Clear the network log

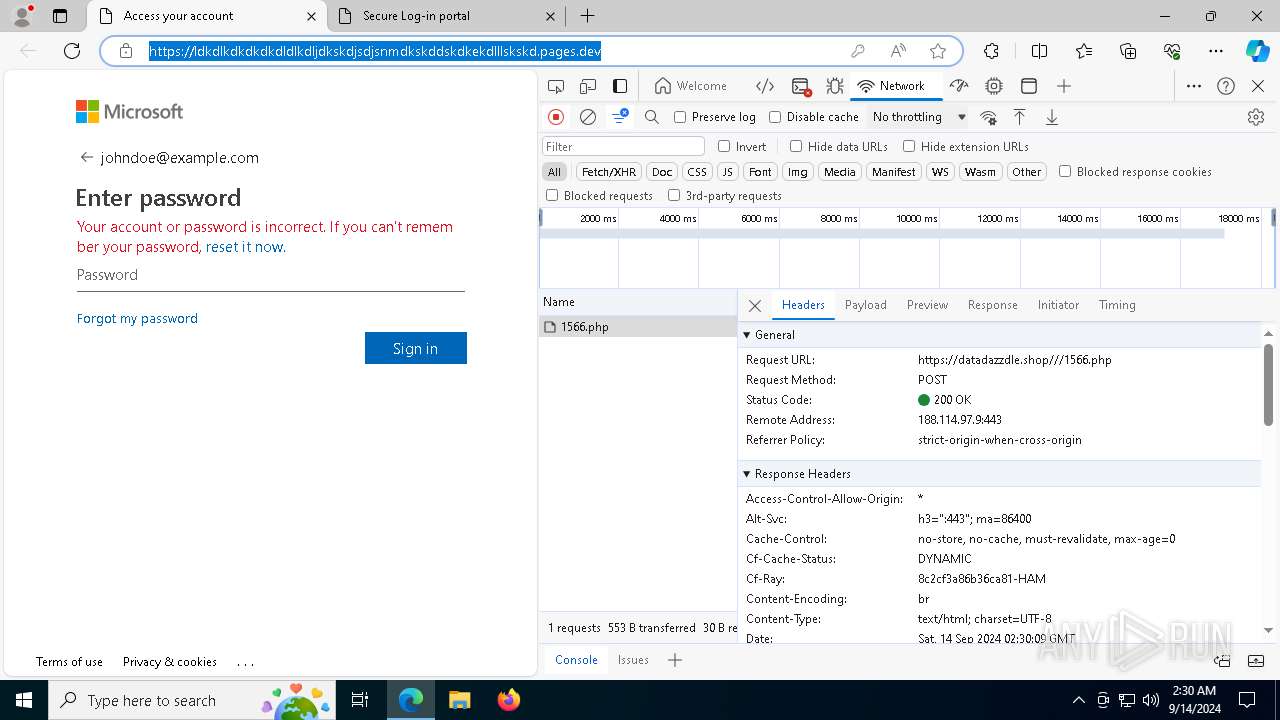[588, 117]
